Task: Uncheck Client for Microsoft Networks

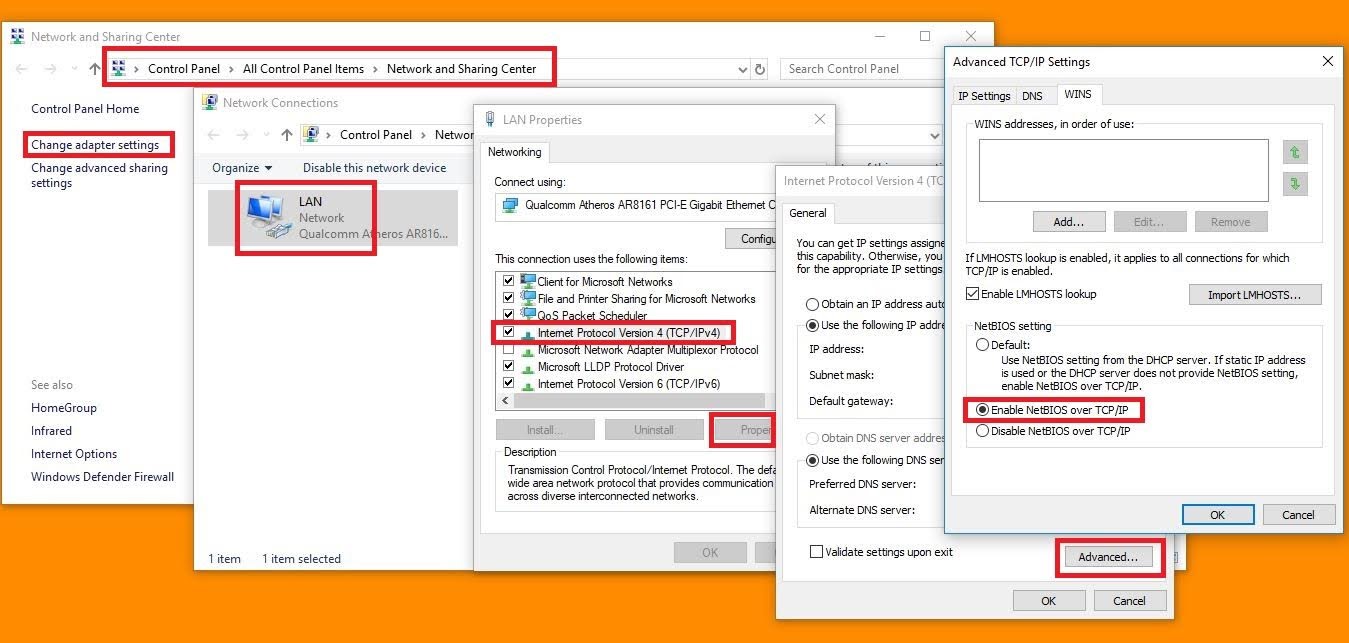Action: click(509, 282)
